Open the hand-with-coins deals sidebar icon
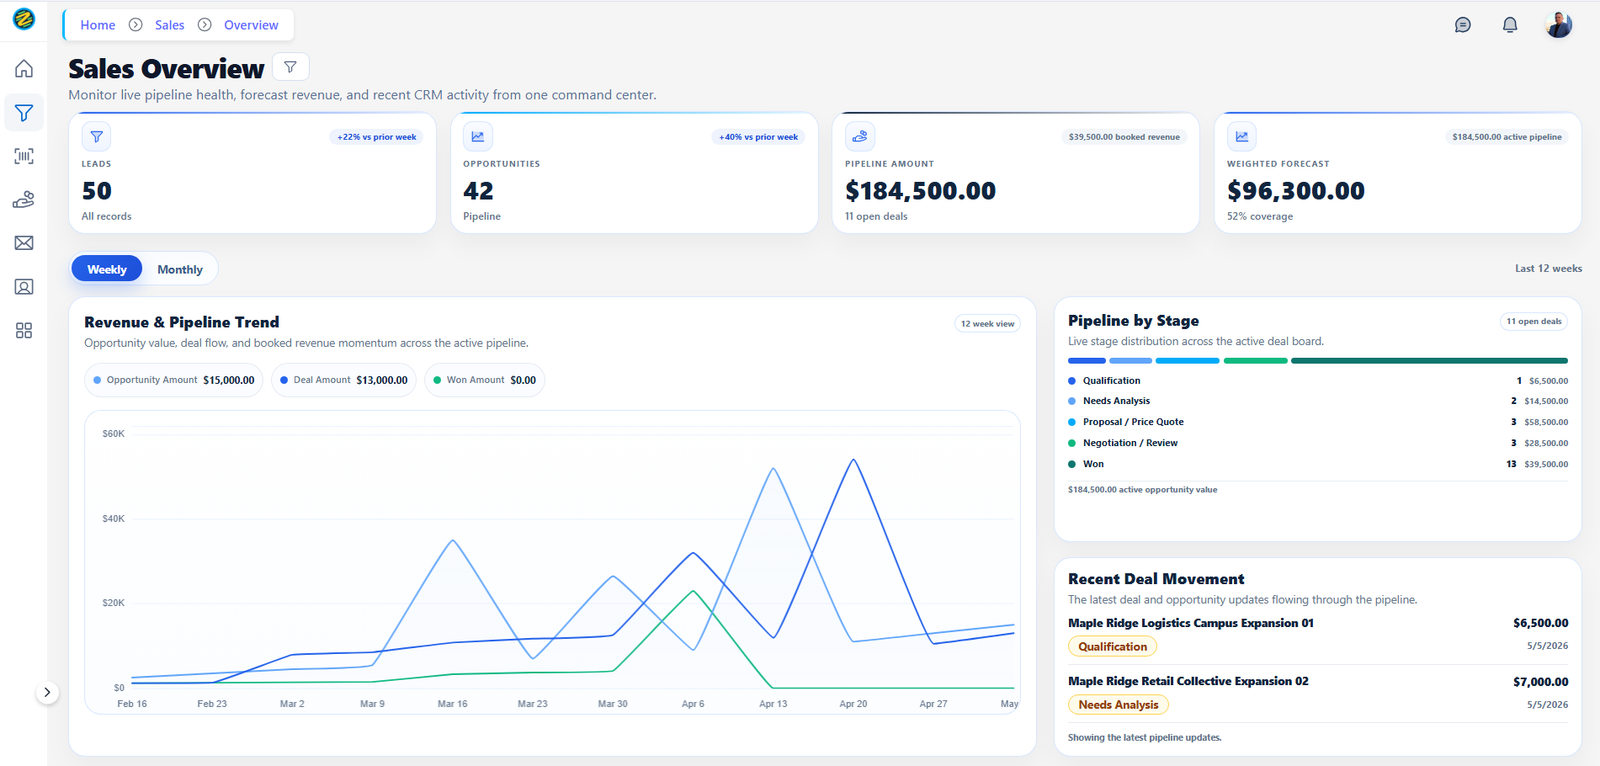This screenshot has height=766, width=1600. (24, 200)
